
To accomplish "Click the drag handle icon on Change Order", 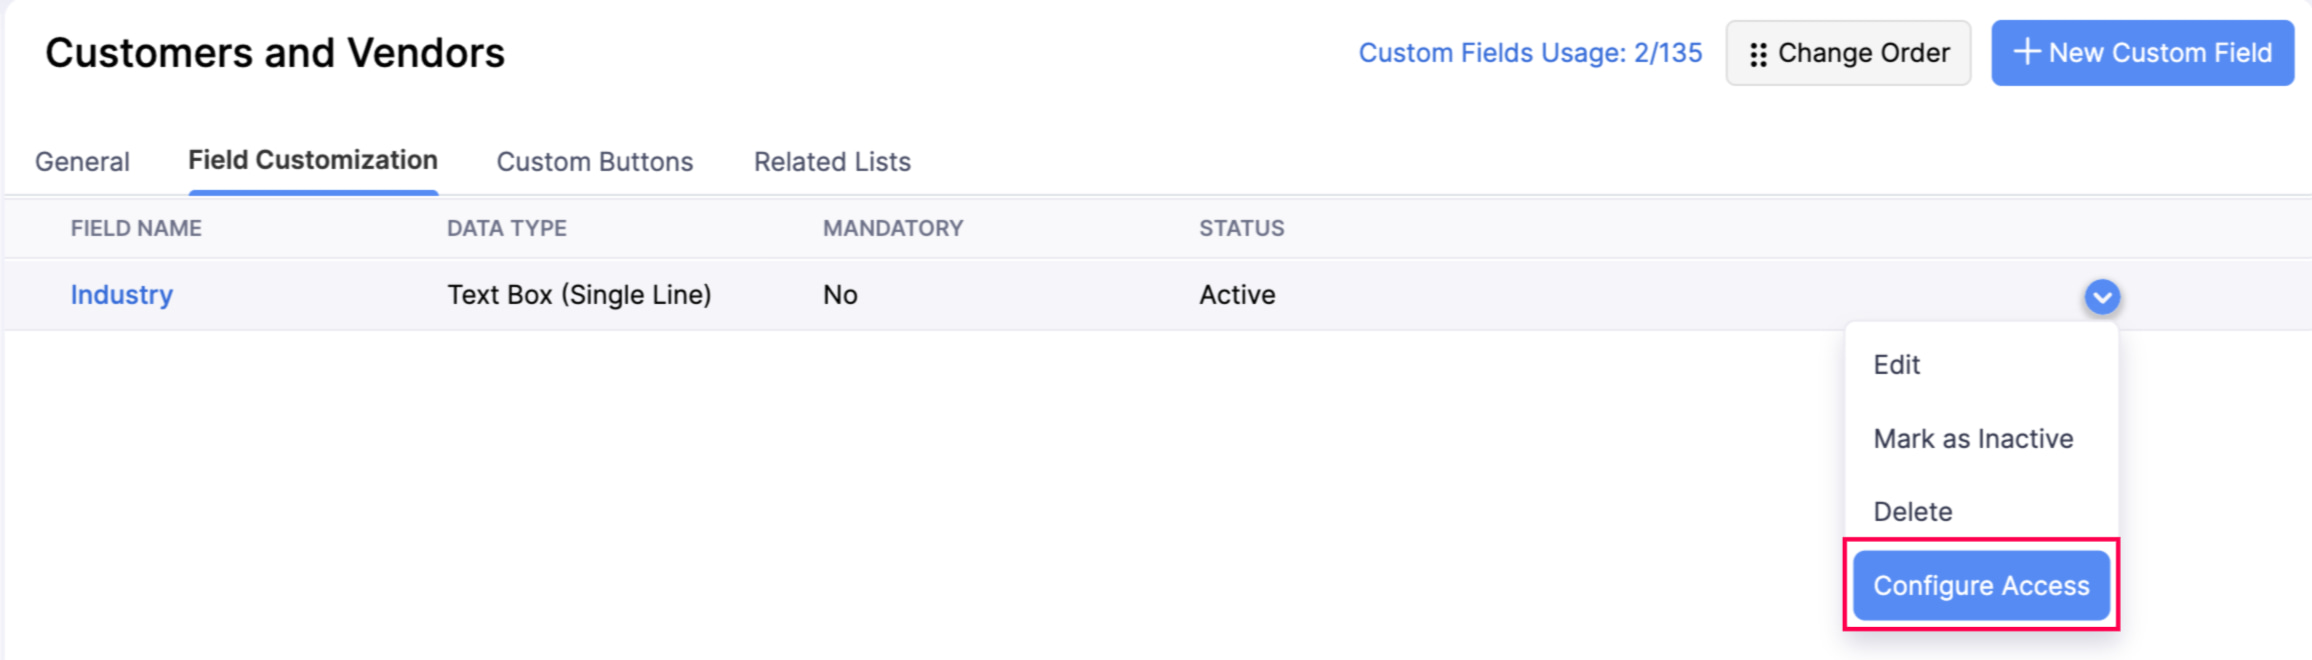I will [1758, 53].
